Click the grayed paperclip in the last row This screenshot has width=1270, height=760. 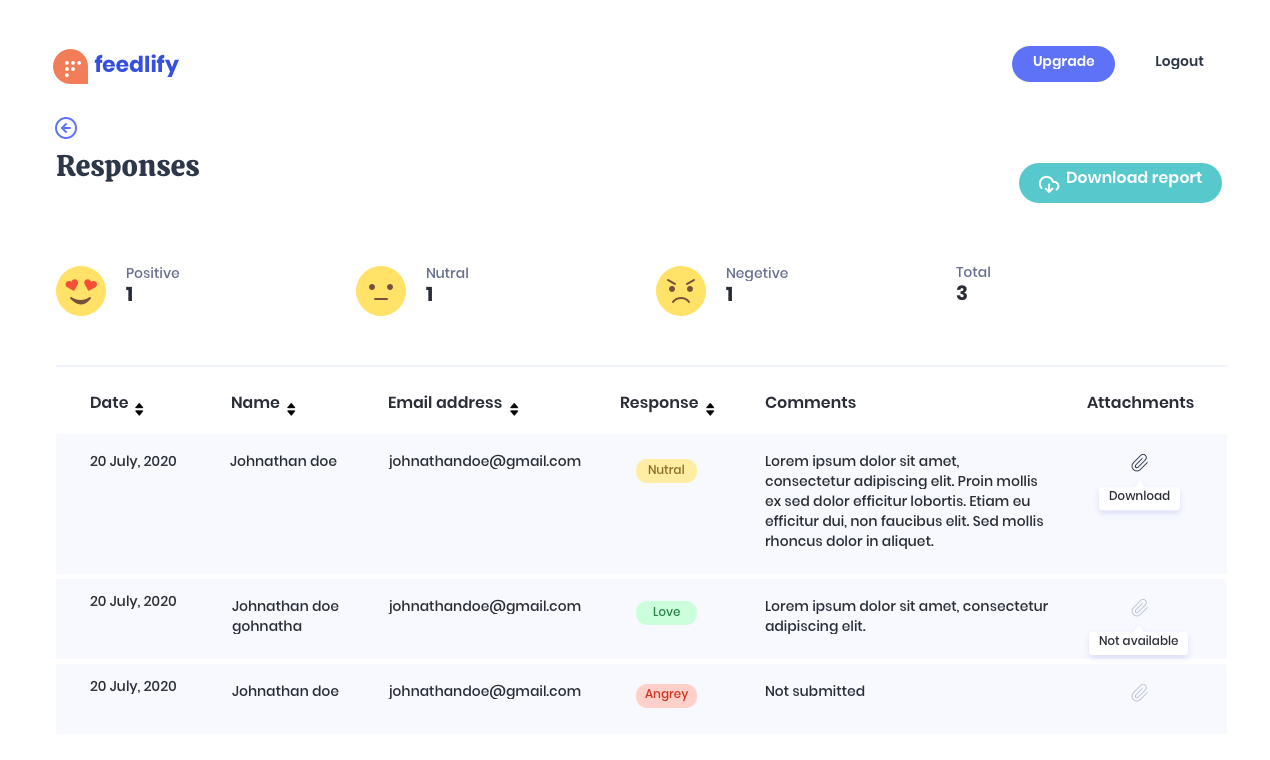point(1139,691)
